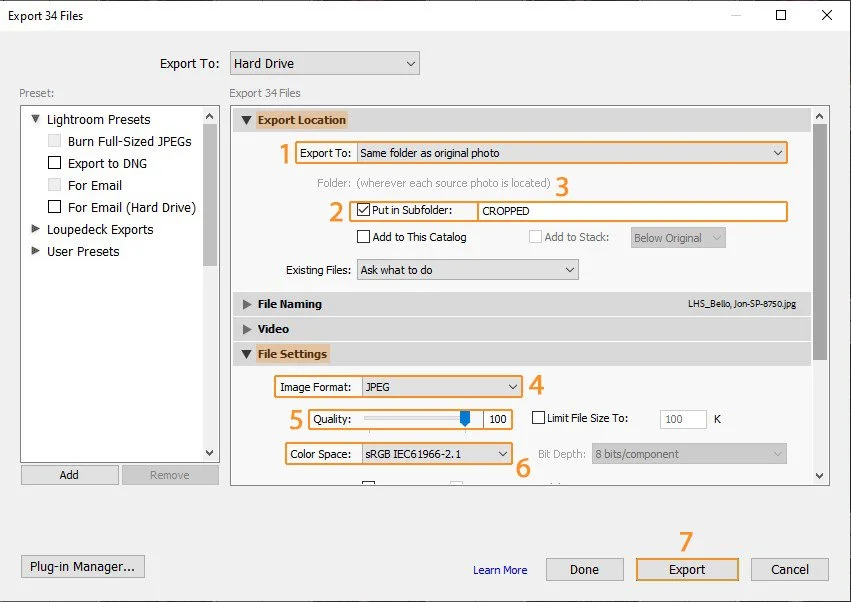Click the Export button
The width and height of the screenshot is (851, 602).
pyautogui.click(x=687, y=569)
